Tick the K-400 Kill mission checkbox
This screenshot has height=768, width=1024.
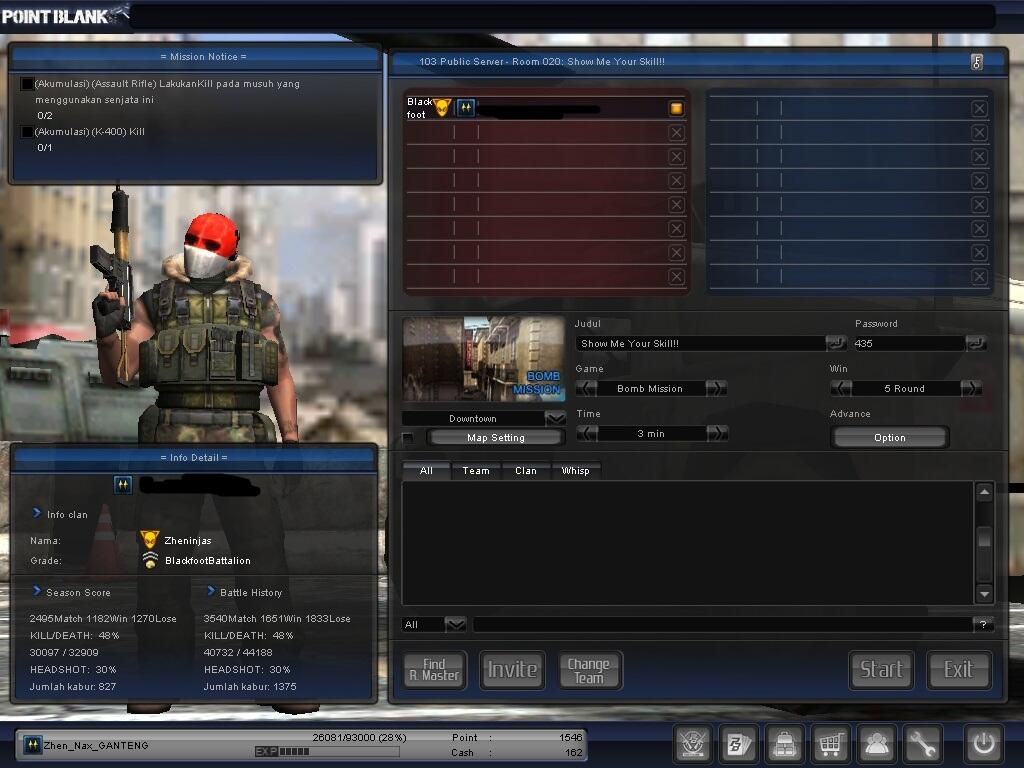(27, 132)
